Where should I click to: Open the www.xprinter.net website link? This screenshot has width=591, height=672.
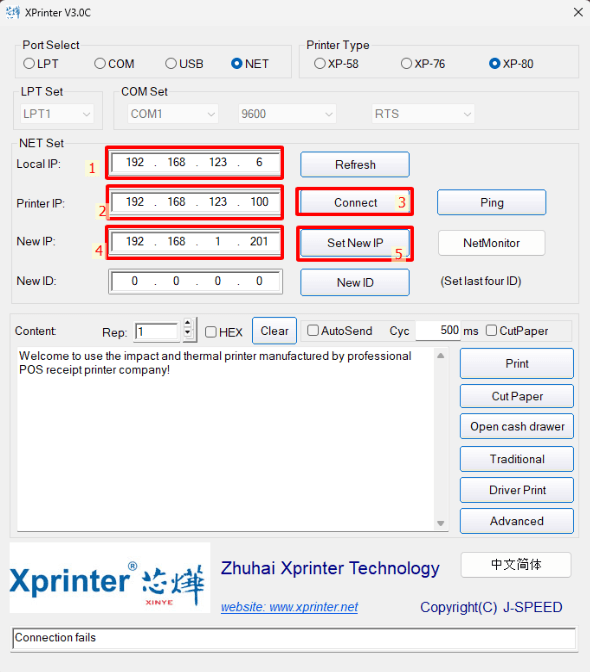click(290, 607)
